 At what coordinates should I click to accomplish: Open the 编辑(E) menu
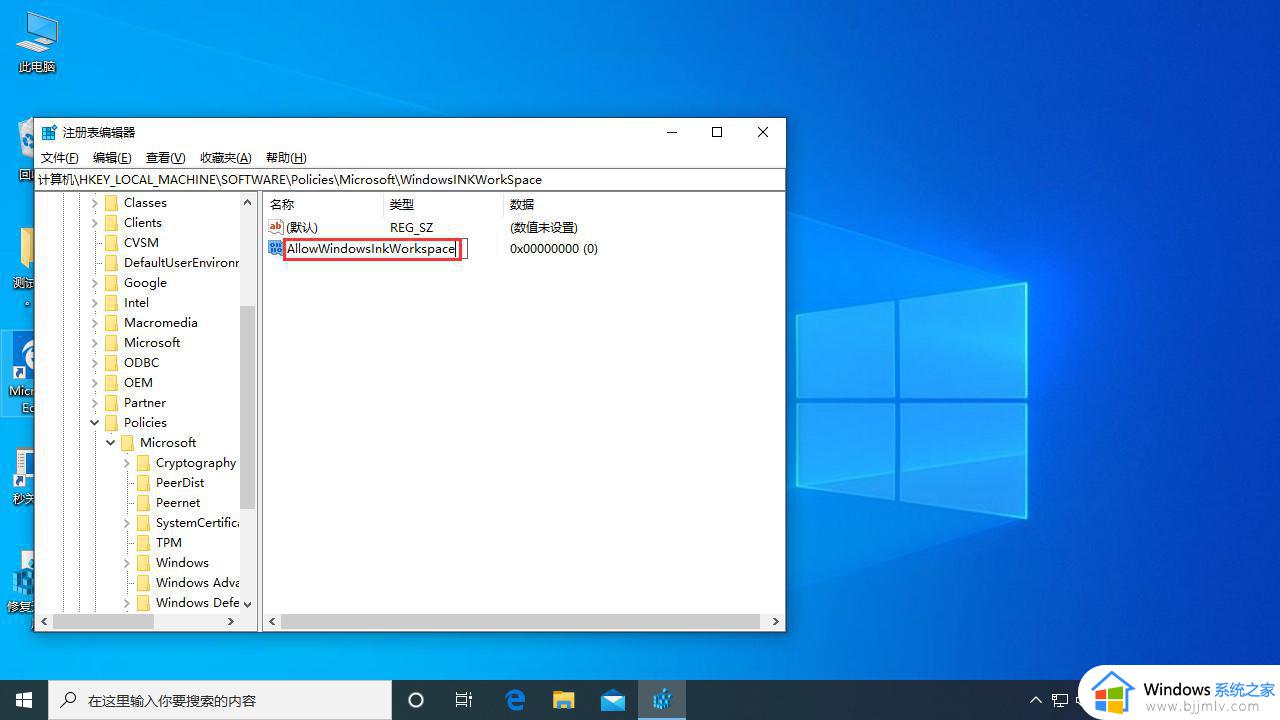click(x=112, y=158)
